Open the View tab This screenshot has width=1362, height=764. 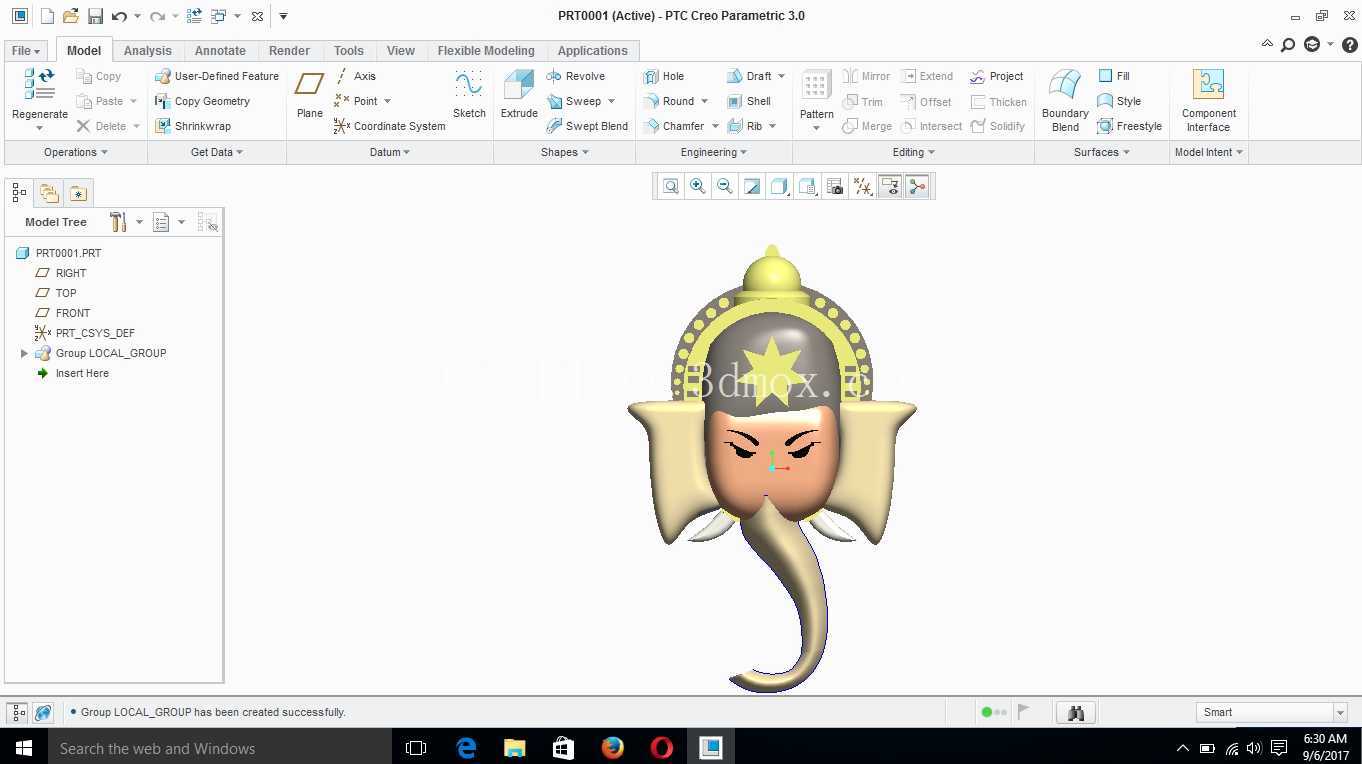401,50
